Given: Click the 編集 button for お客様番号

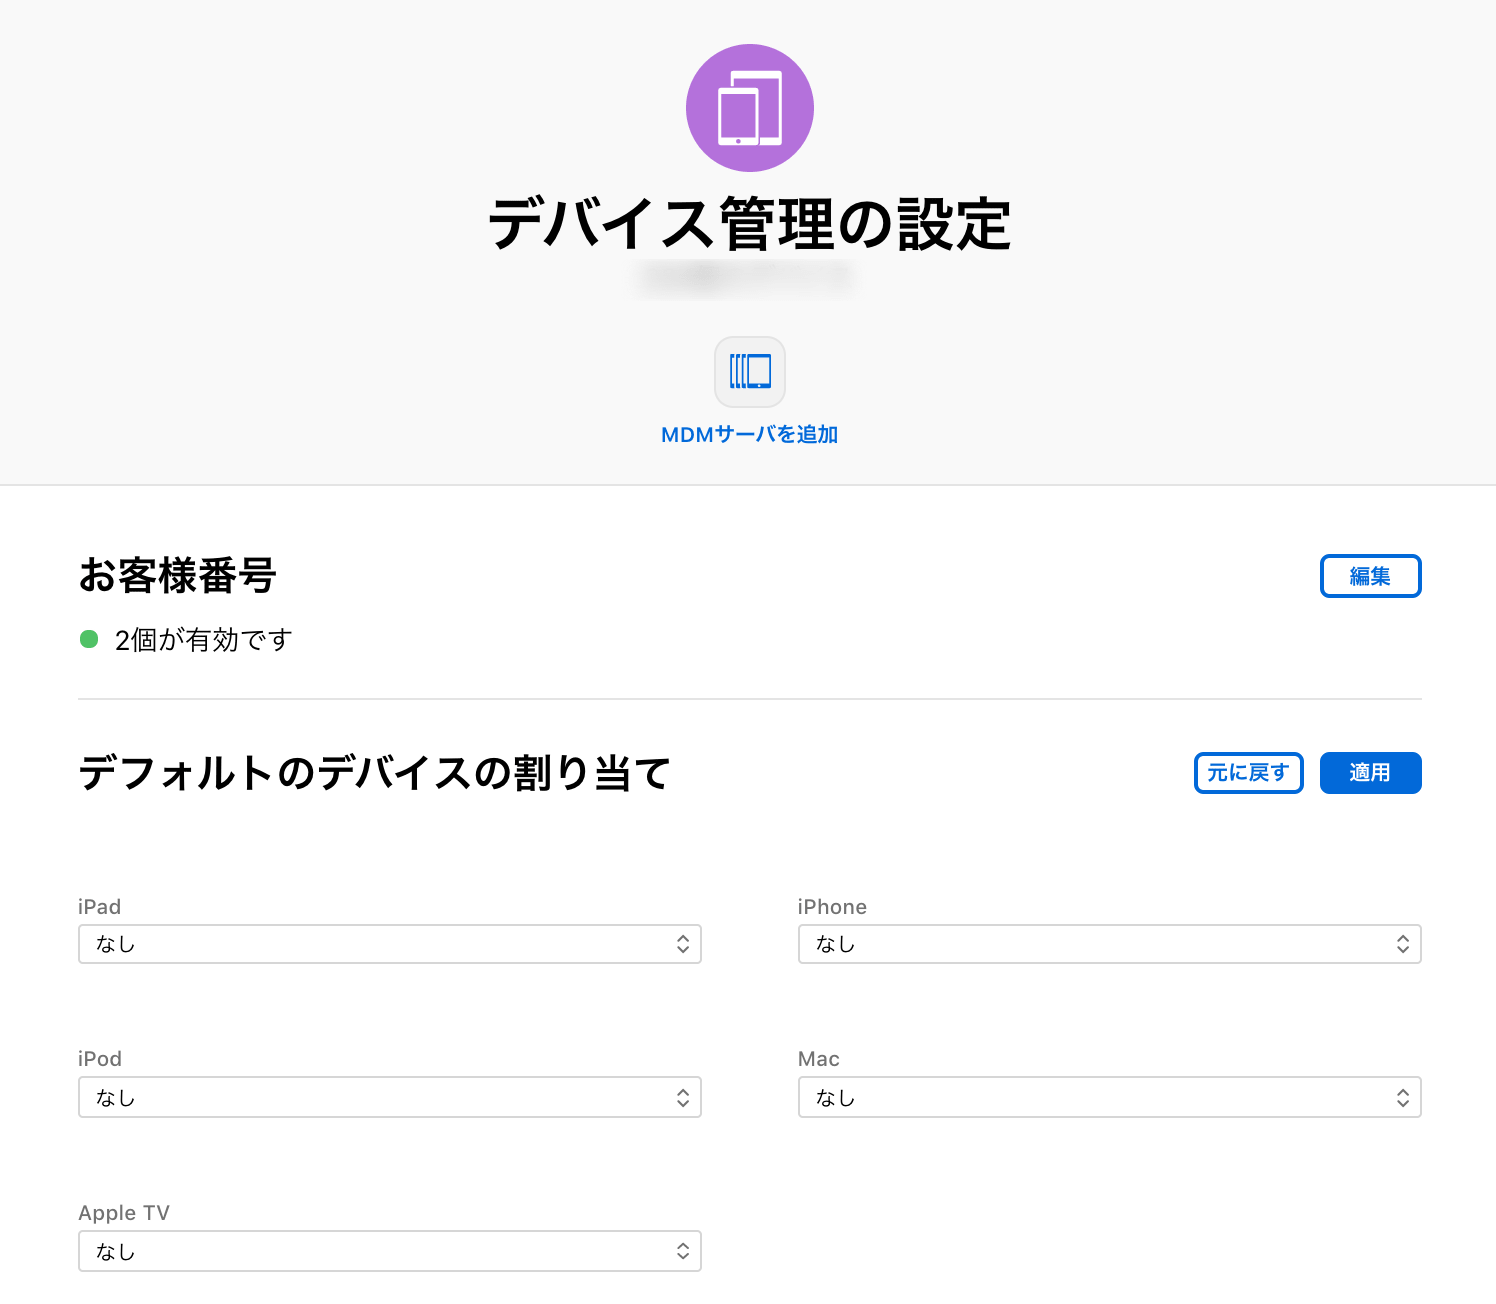Looking at the screenshot, I should pos(1370,576).
